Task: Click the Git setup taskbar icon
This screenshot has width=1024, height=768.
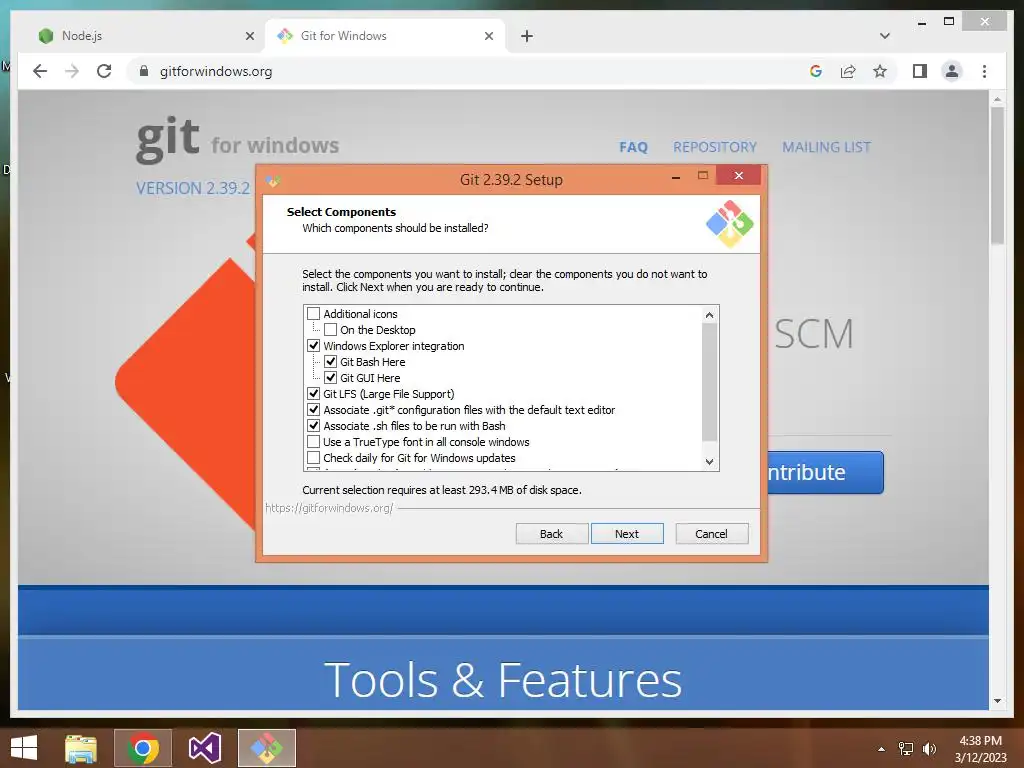Action: click(266, 748)
